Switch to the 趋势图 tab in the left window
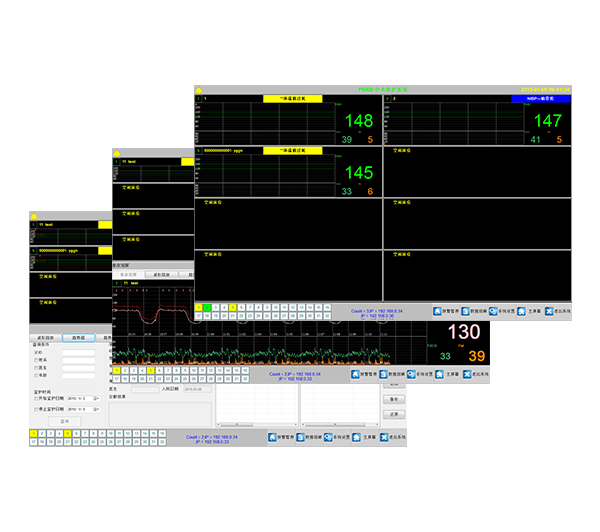 tap(76, 338)
